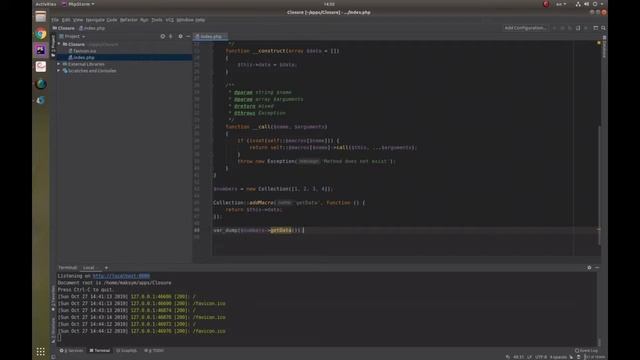The image size is (640, 360).
Task: Click the toolbar icon left of search magnifier
Action: coord(596,28)
